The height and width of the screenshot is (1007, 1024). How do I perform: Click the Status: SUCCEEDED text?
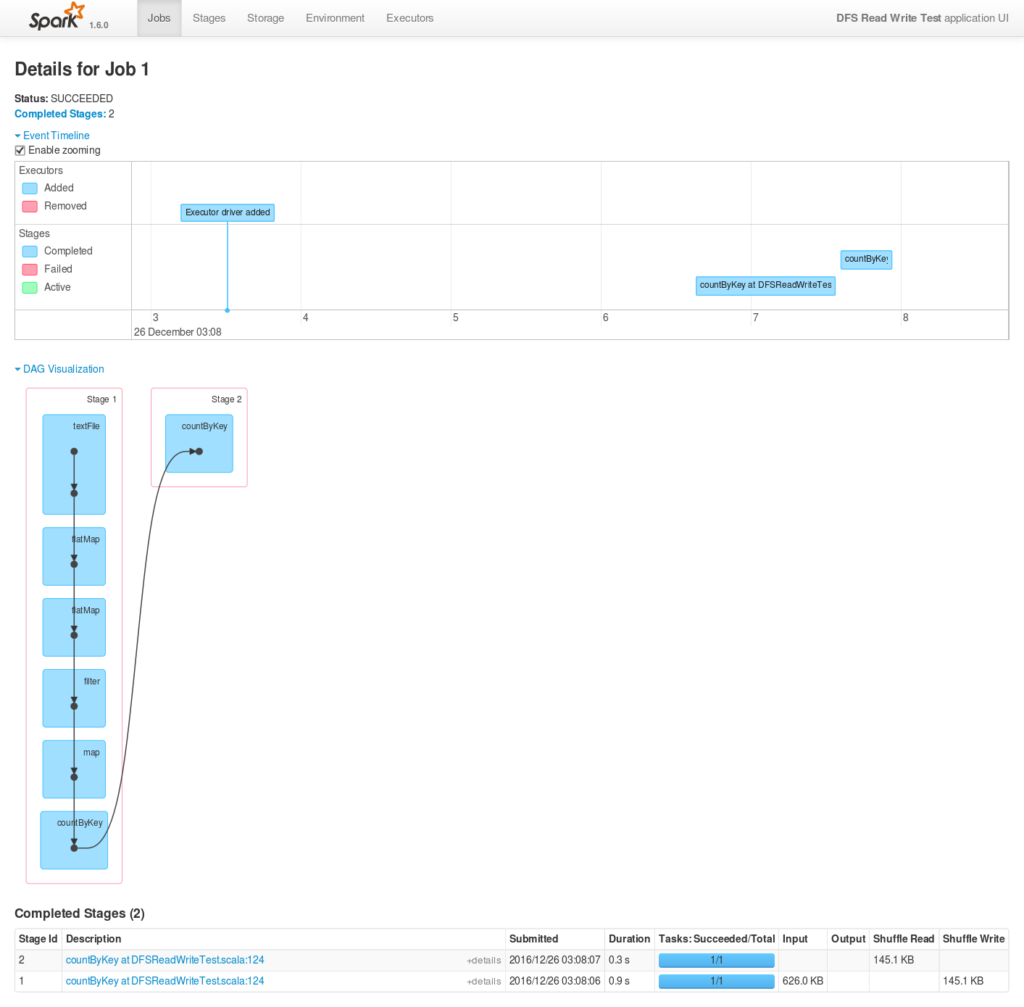(x=63, y=99)
